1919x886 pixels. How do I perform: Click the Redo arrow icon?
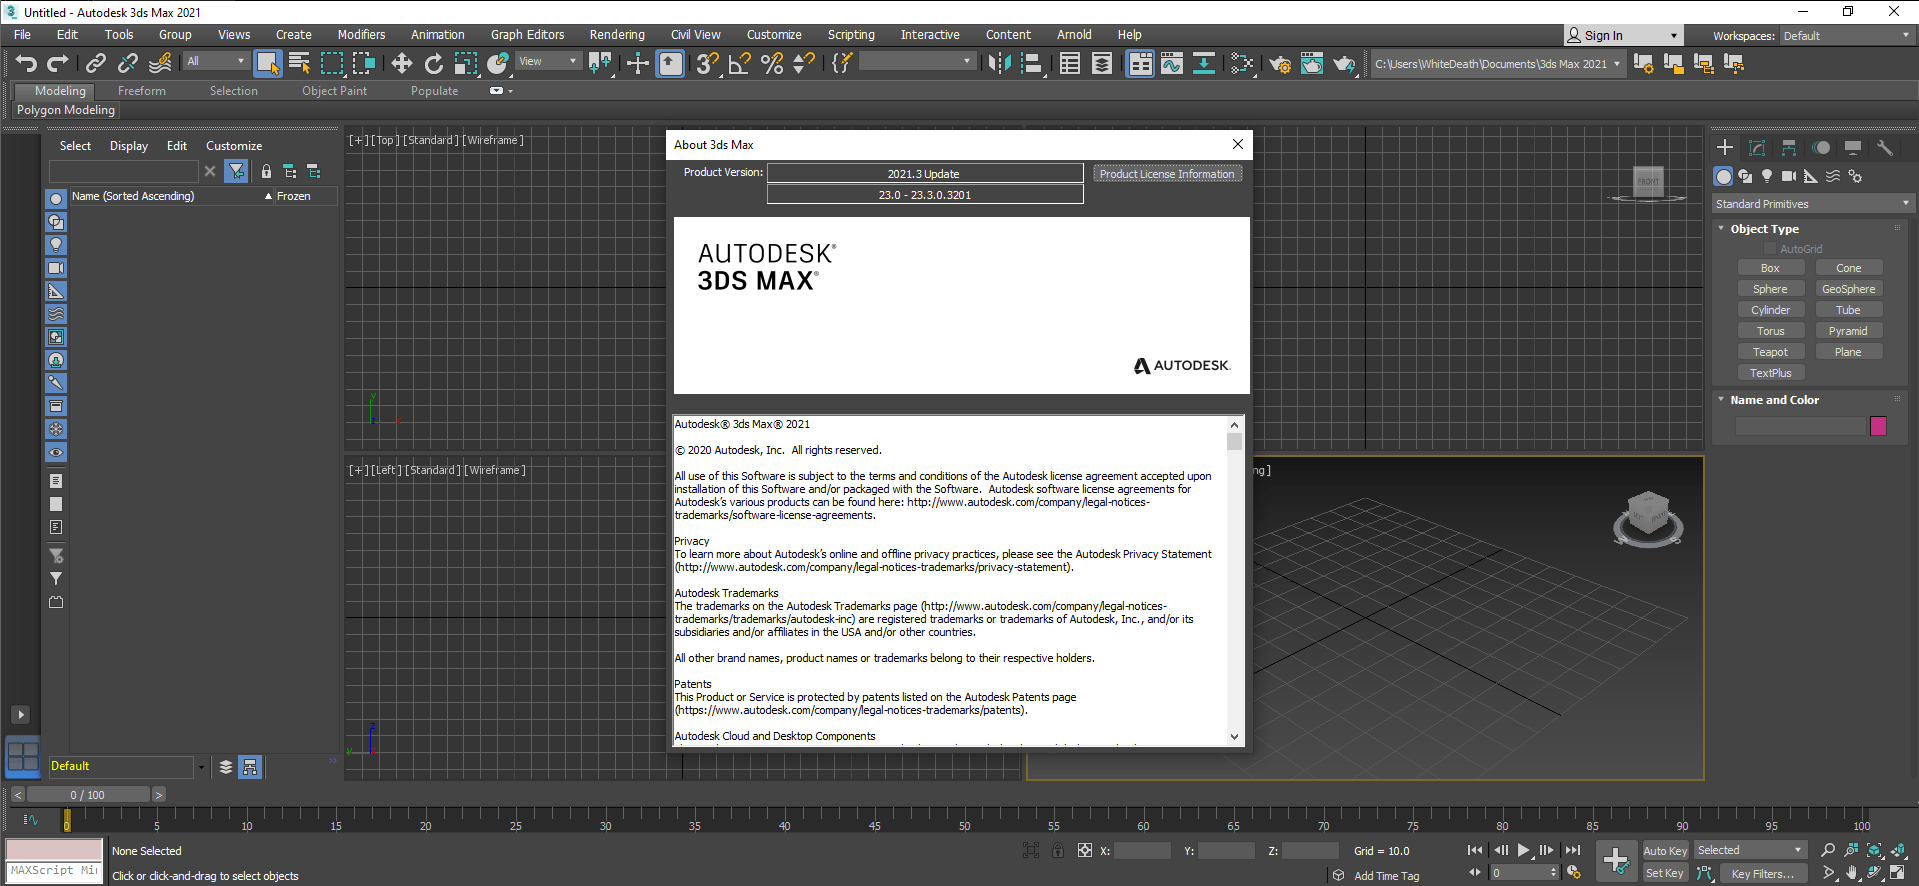pos(58,64)
